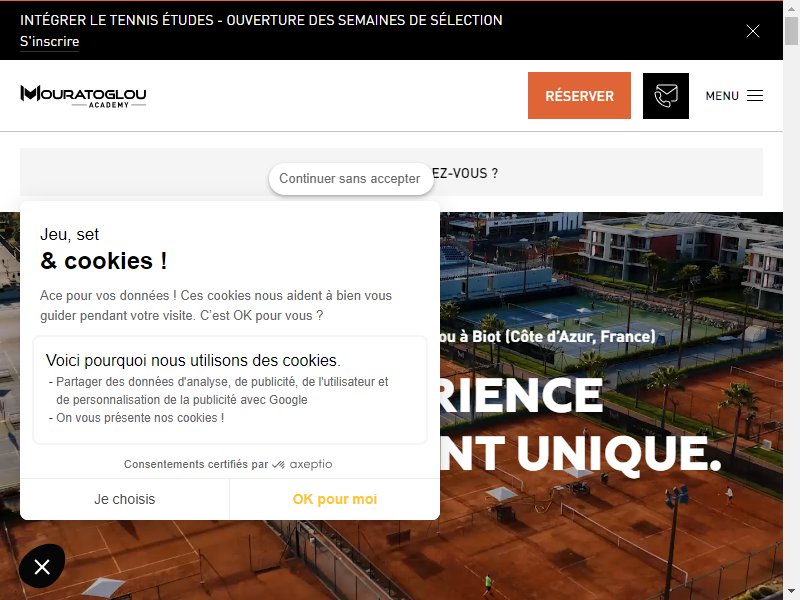Screen dimensions: 800x600
Task: Click the '& cookies !' heading
Action: 104,261
